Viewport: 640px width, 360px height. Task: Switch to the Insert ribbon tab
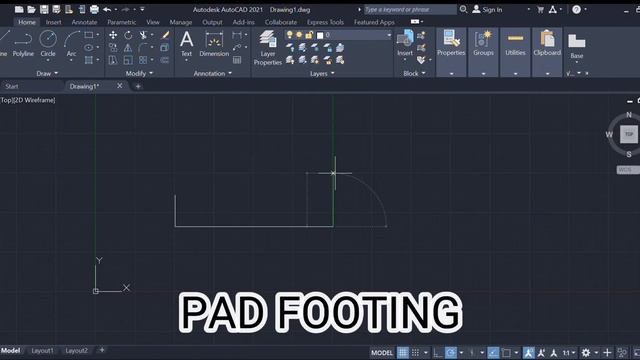(x=53, y=22)
